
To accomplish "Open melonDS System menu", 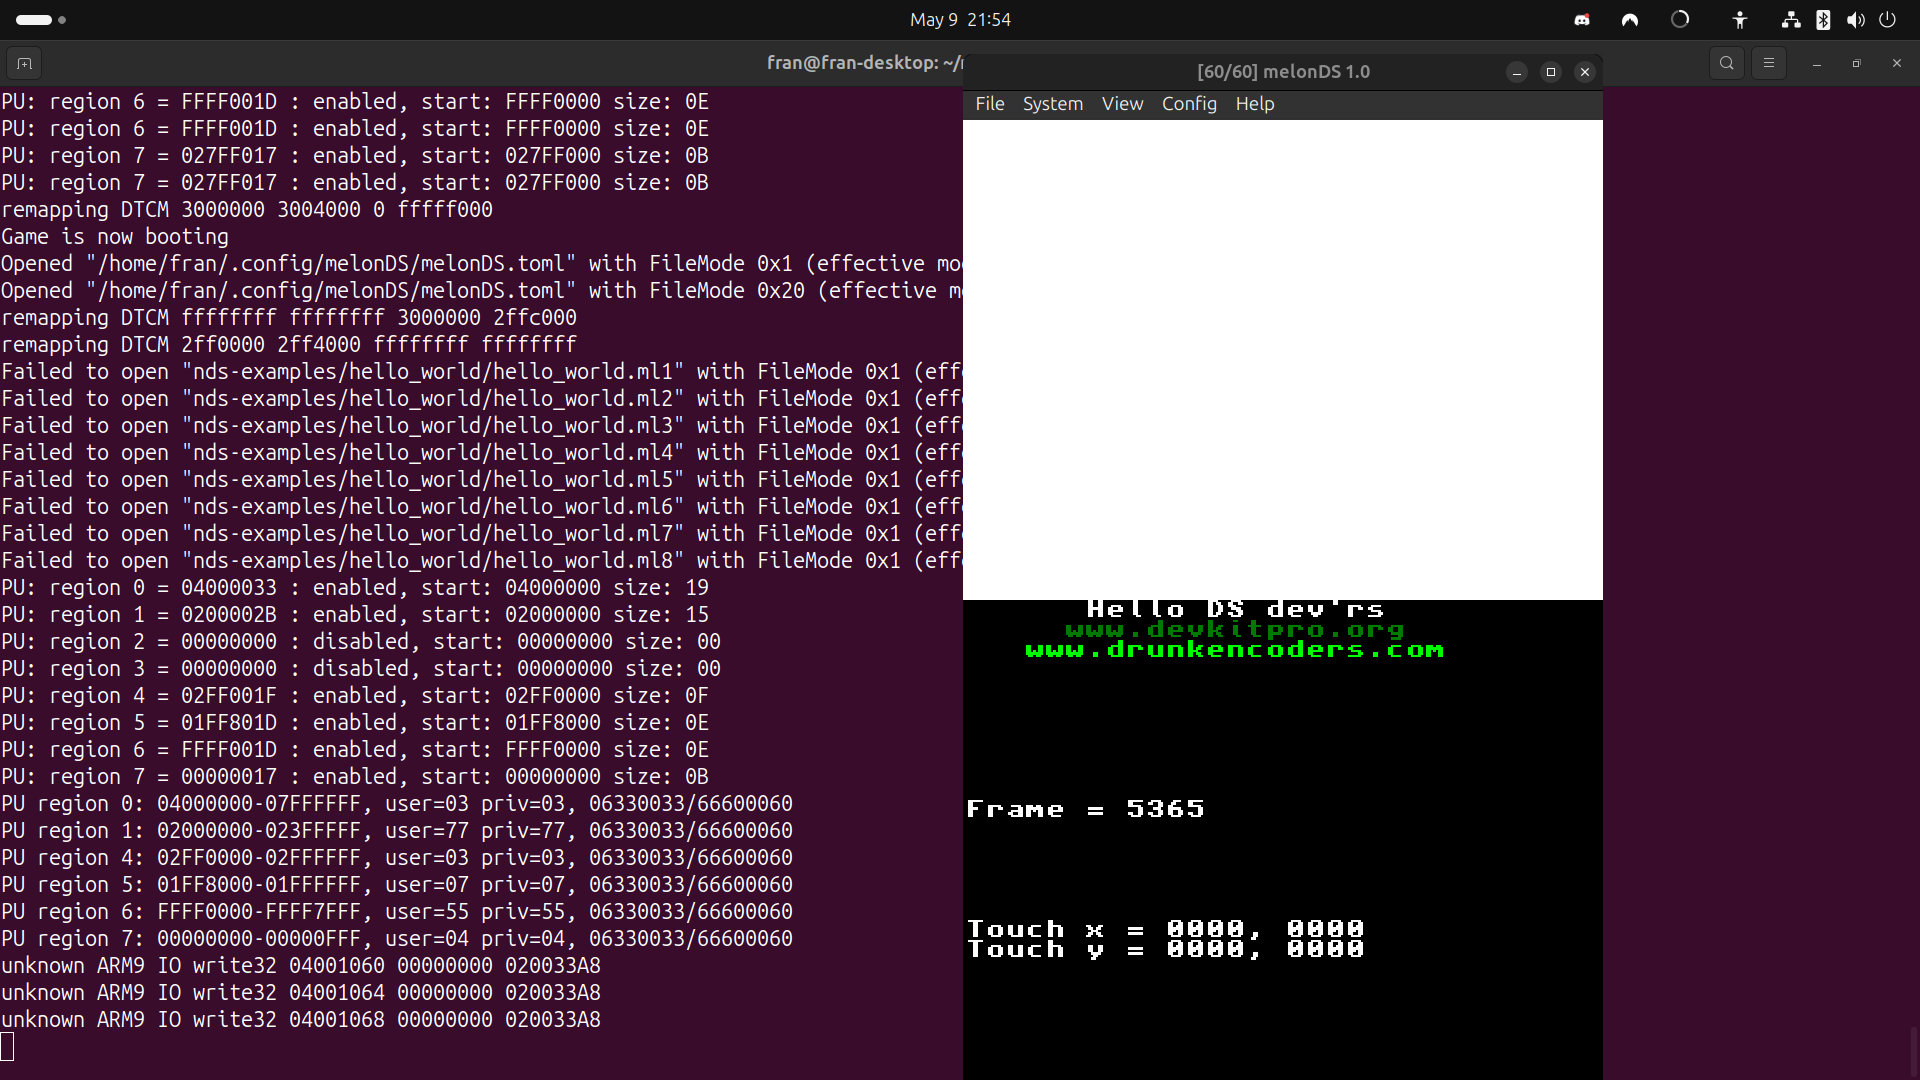I will coord(1052,104).
